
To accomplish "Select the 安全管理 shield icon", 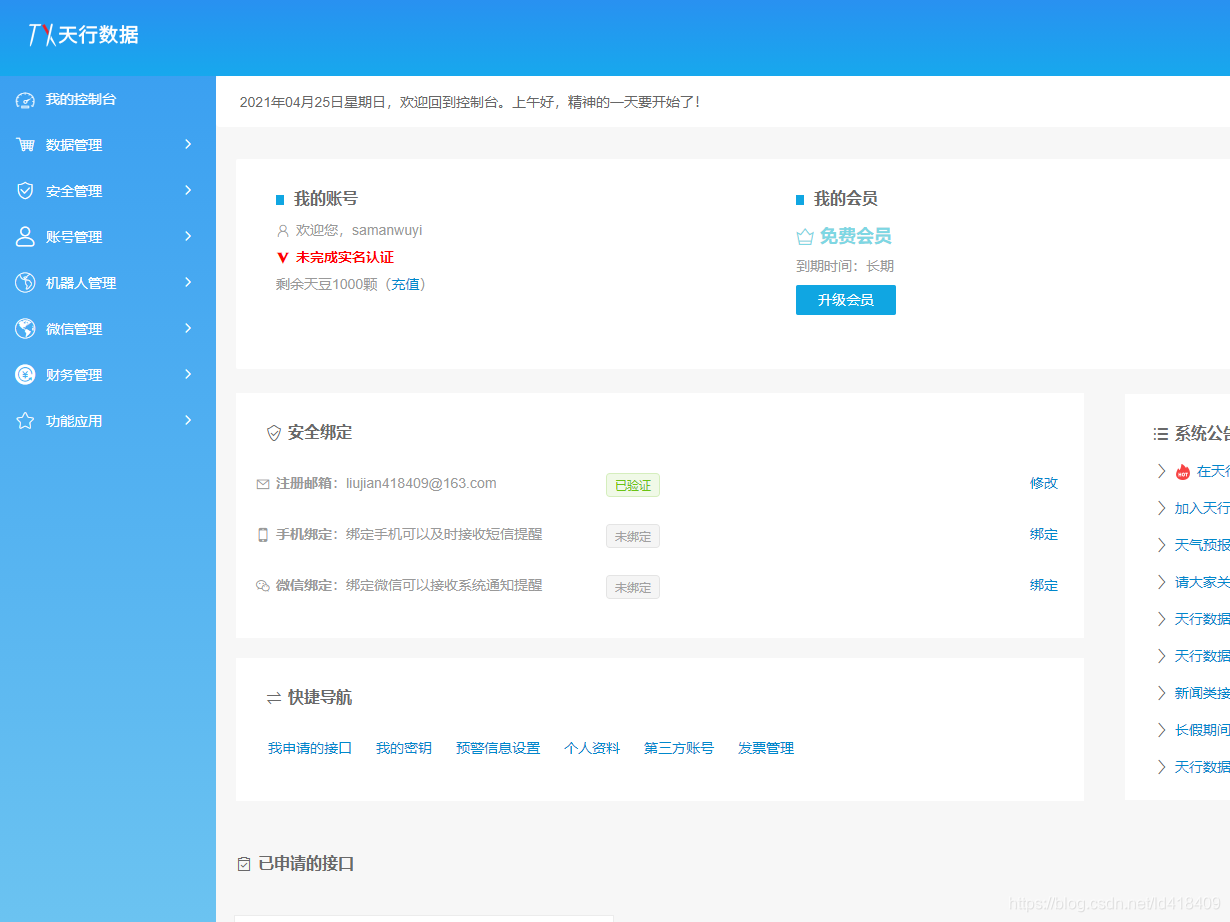I will point(24,191).
